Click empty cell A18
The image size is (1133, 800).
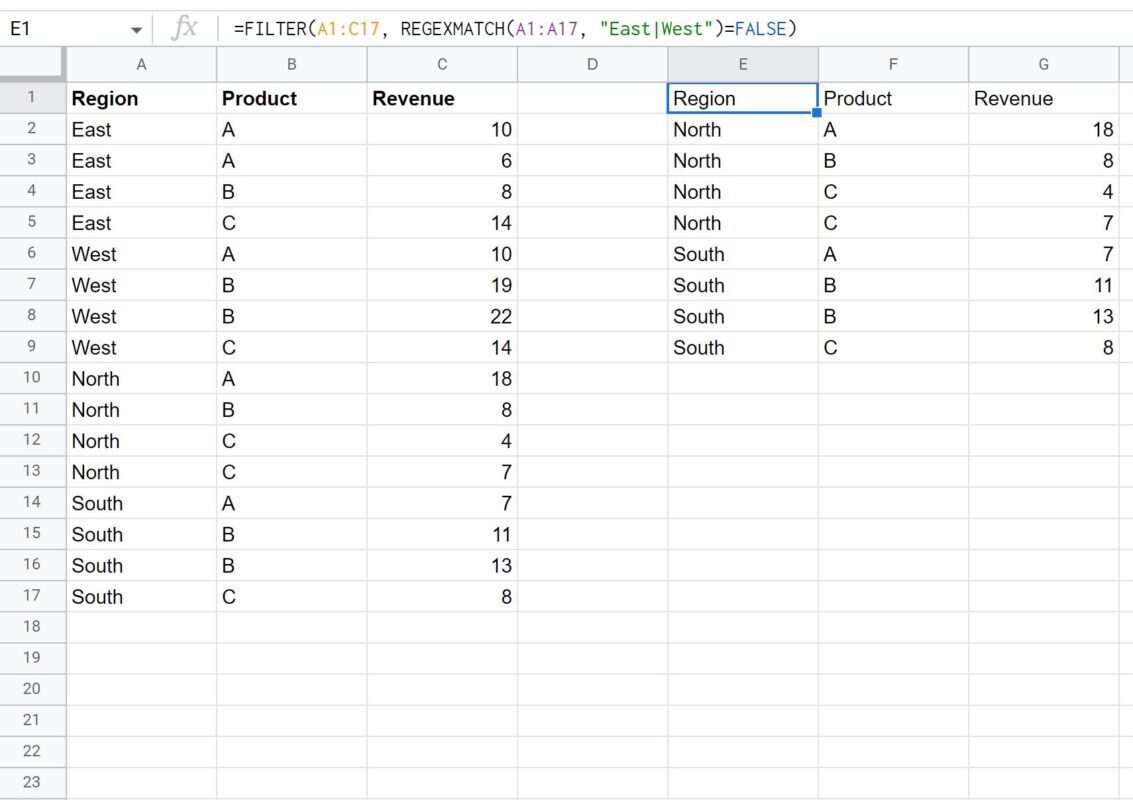[x=142, y=627]
